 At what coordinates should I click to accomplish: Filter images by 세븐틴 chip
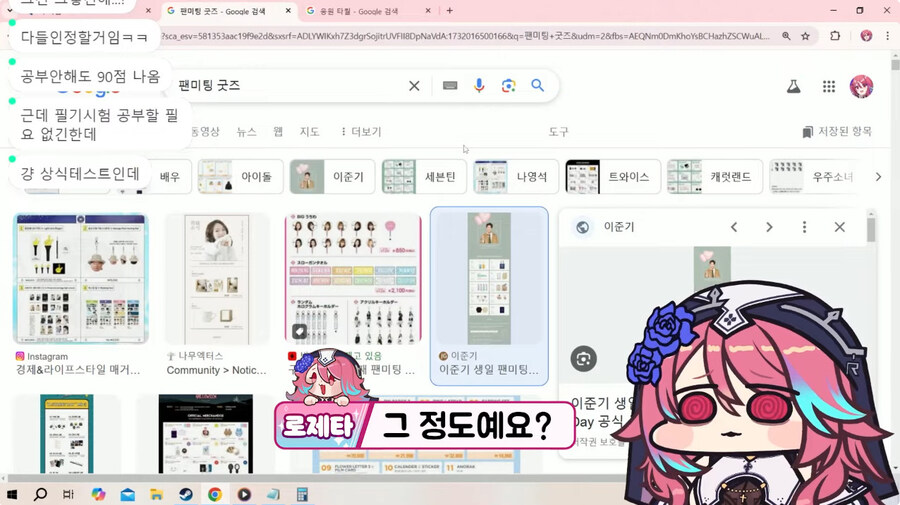tap(424, 177)
